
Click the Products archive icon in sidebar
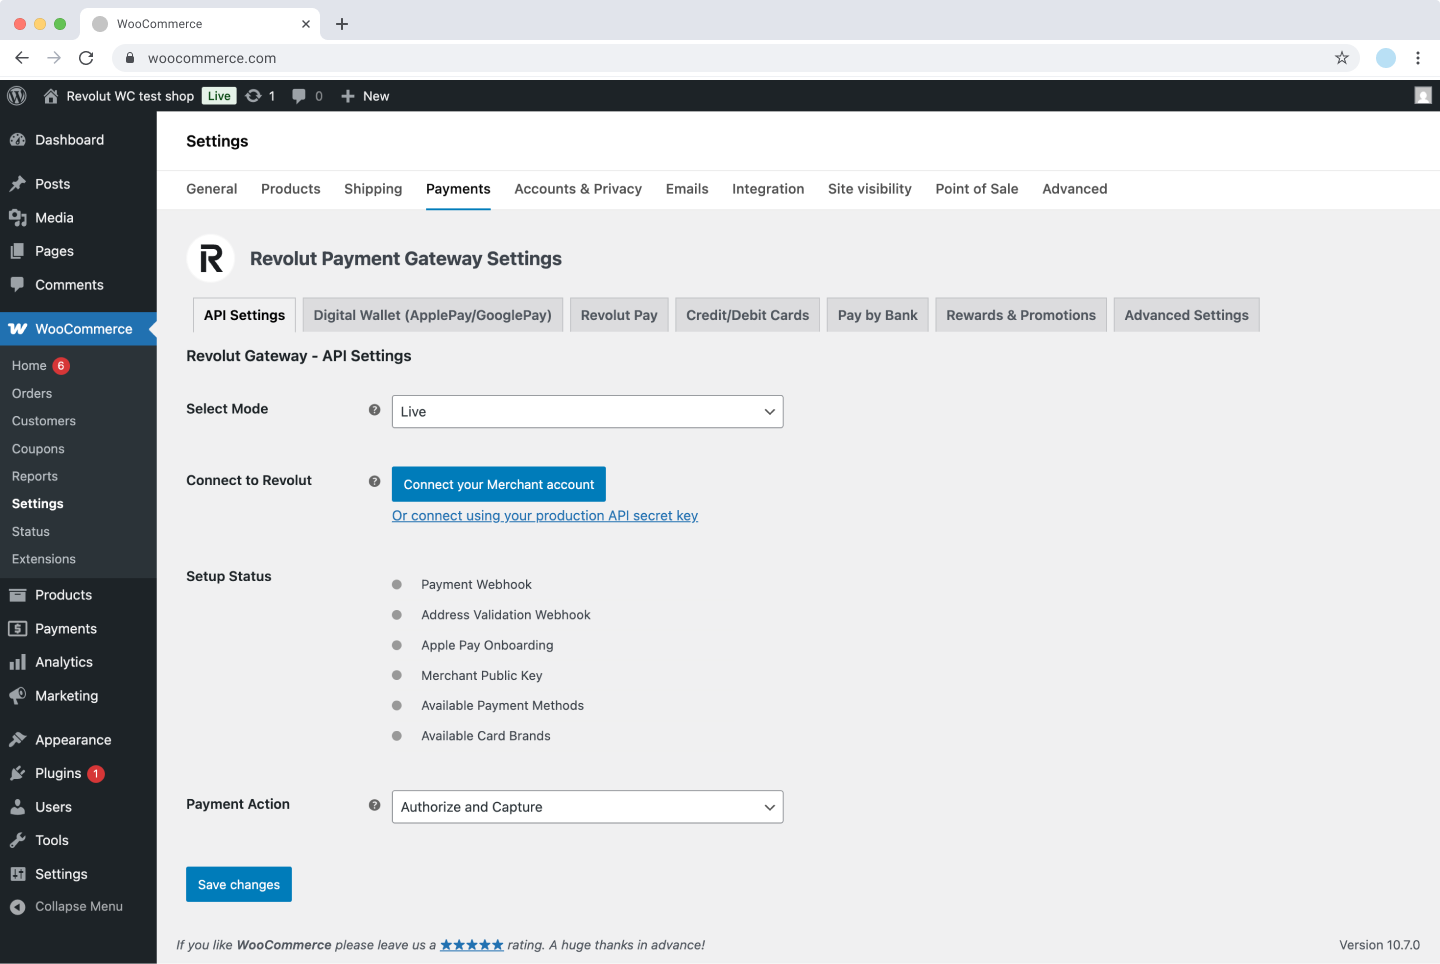pos(17,595)
